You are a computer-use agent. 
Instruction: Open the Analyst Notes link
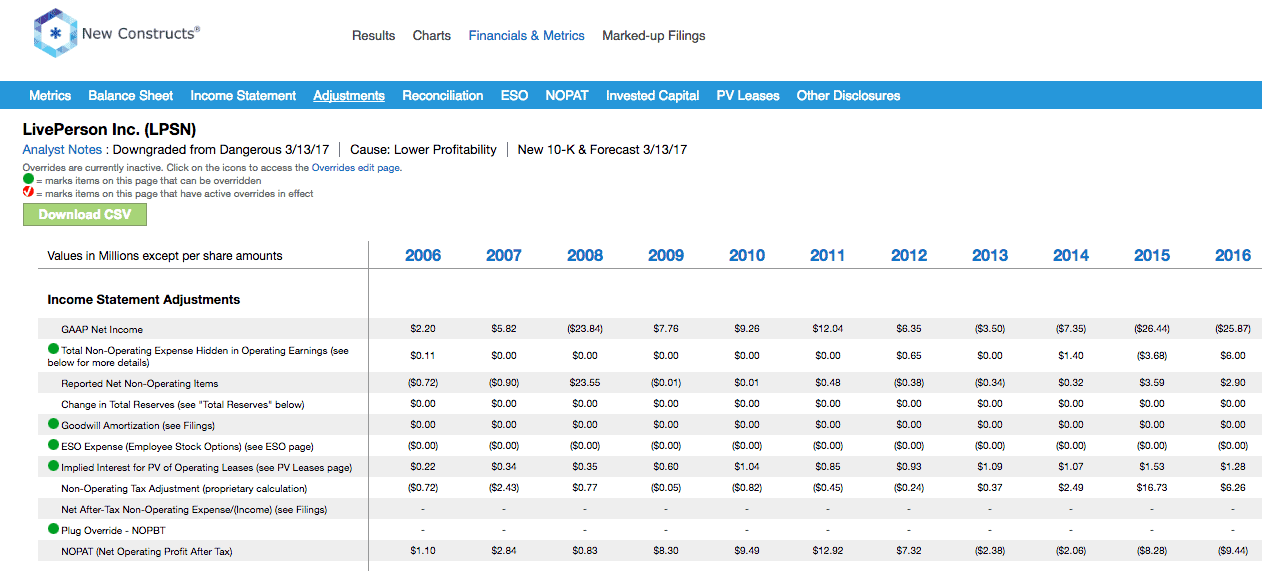(62, 150)
